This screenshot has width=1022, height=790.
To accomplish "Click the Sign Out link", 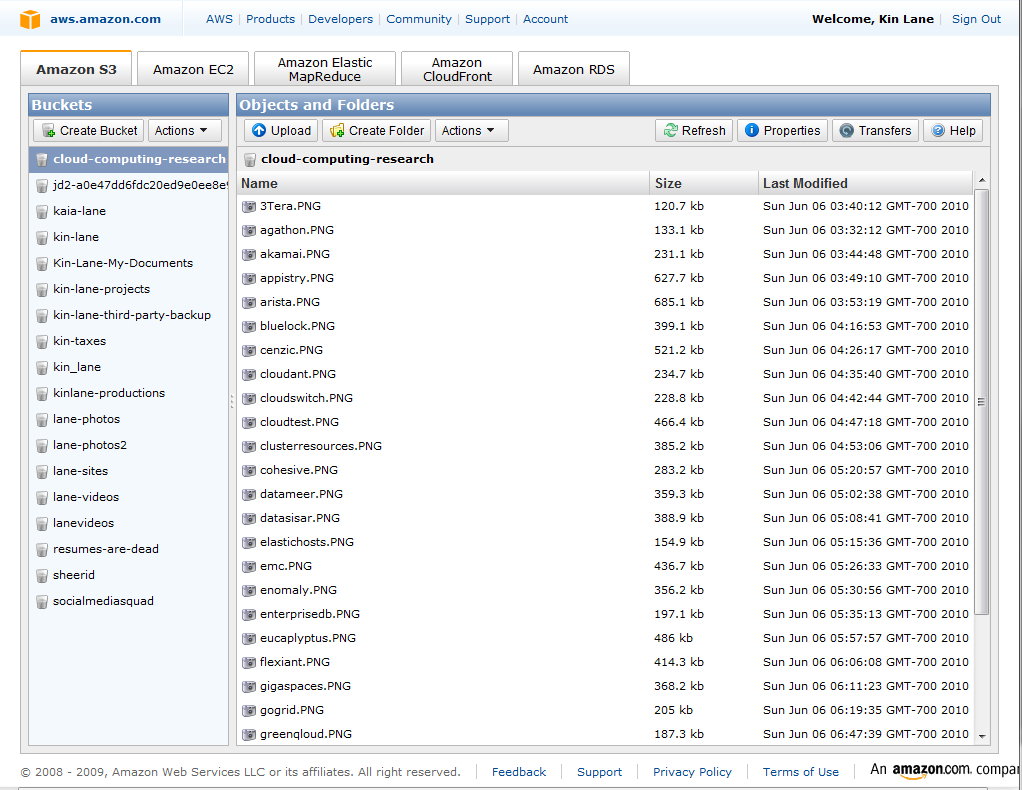I will pyautogui.click(x=976, y=19).
